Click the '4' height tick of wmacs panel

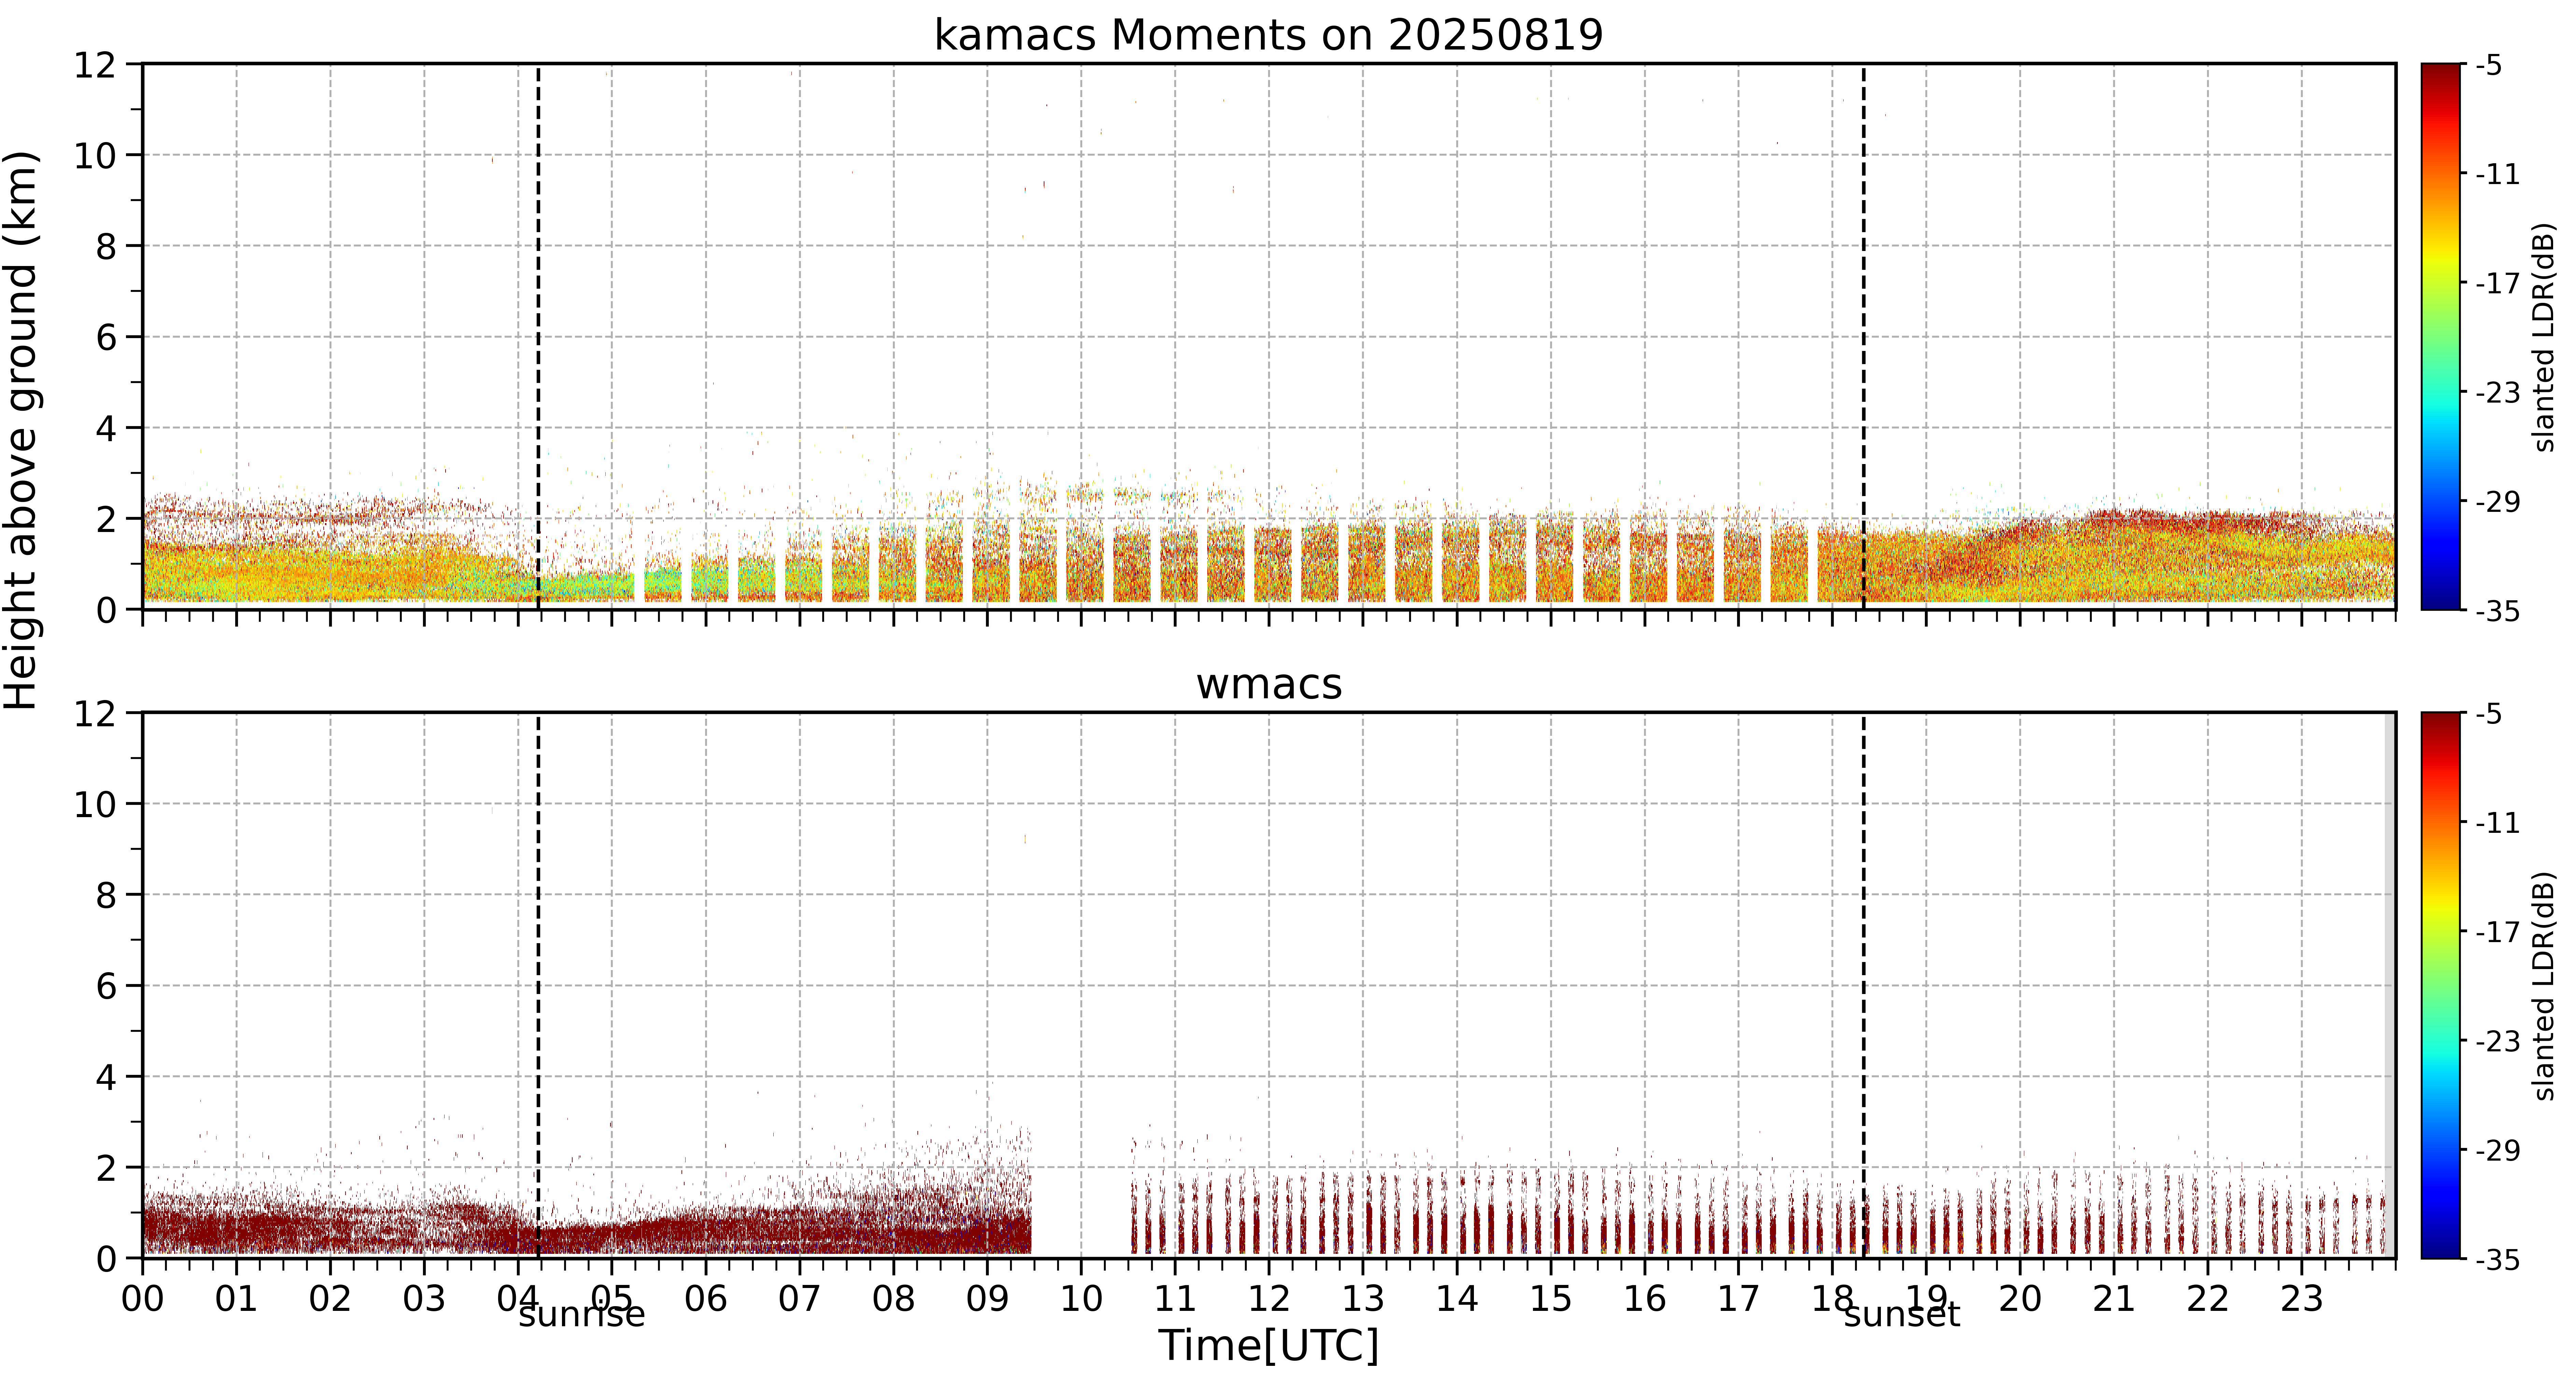(106, 1077)
